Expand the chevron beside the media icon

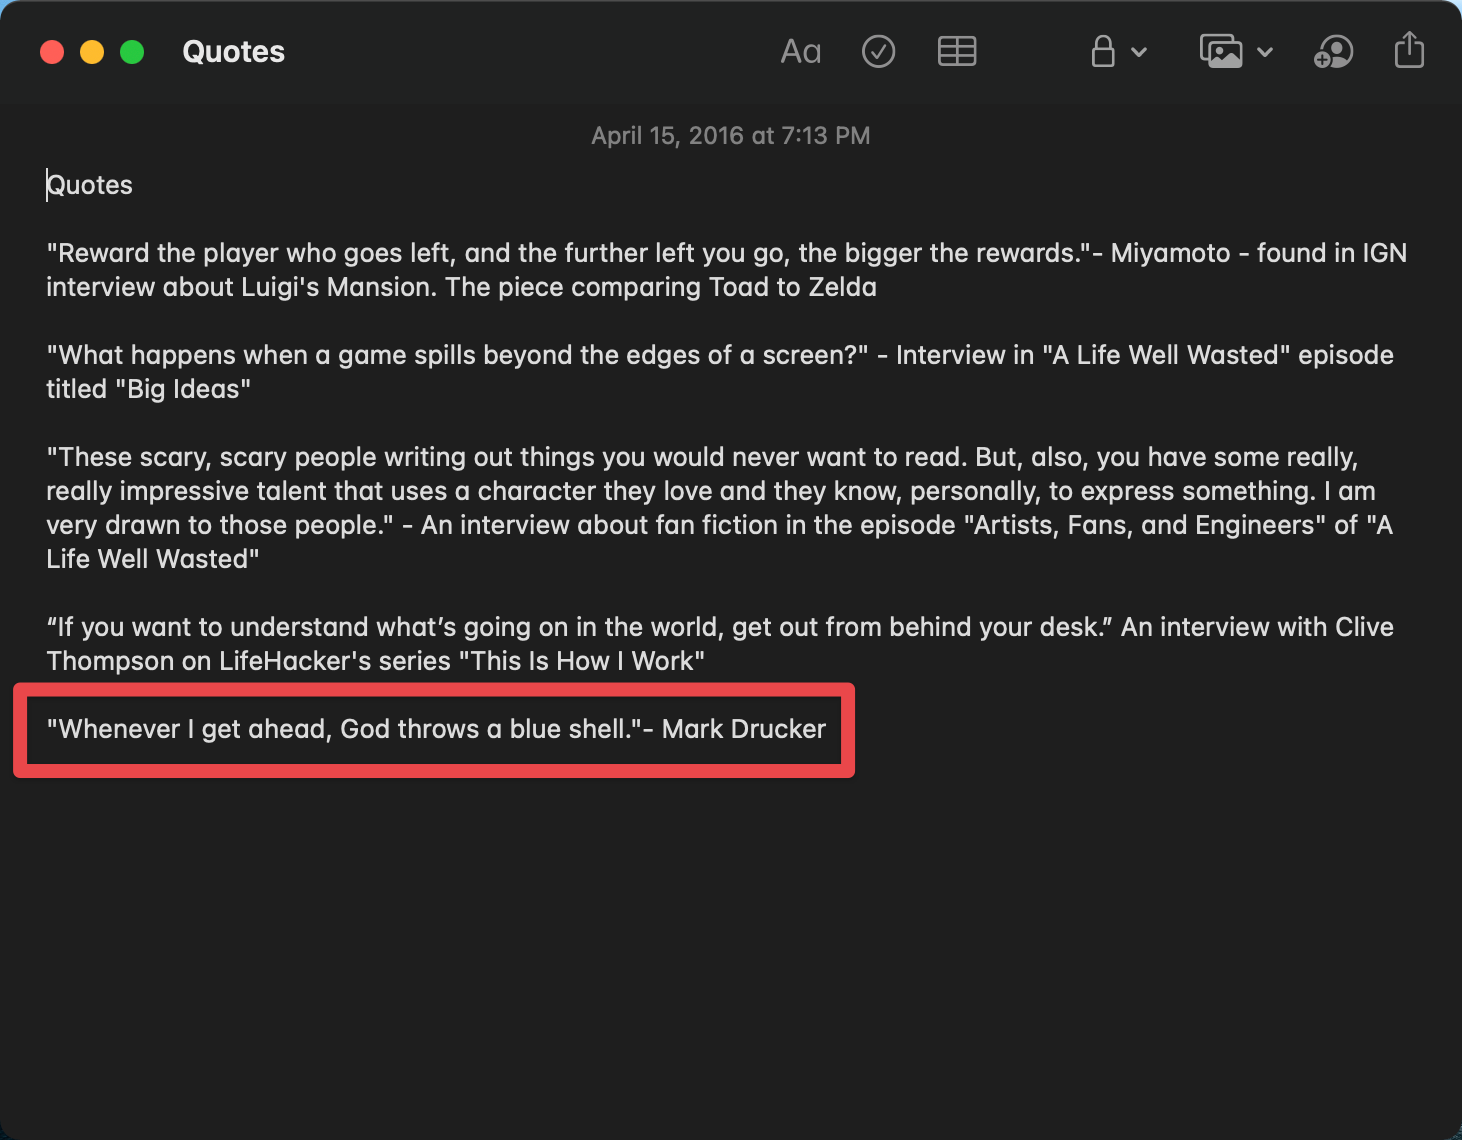point(1265,53)
